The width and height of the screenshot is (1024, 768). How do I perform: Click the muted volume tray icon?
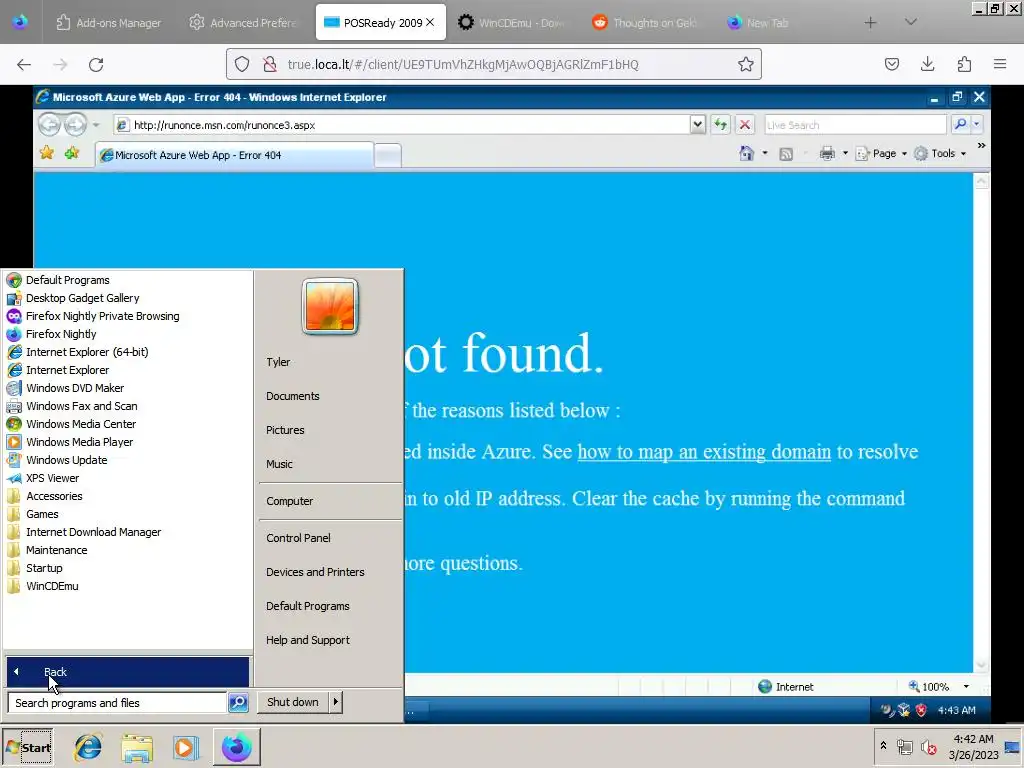click(928, 747)
